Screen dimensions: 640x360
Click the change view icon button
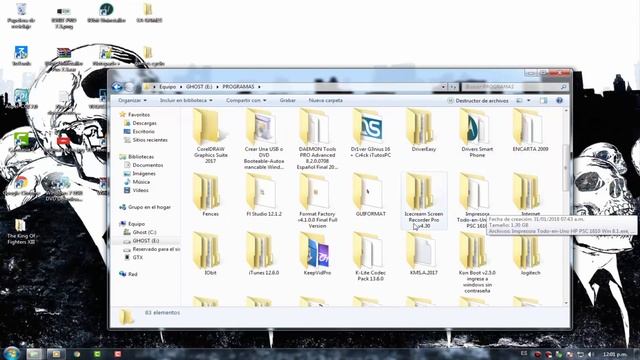click(520, 100)
